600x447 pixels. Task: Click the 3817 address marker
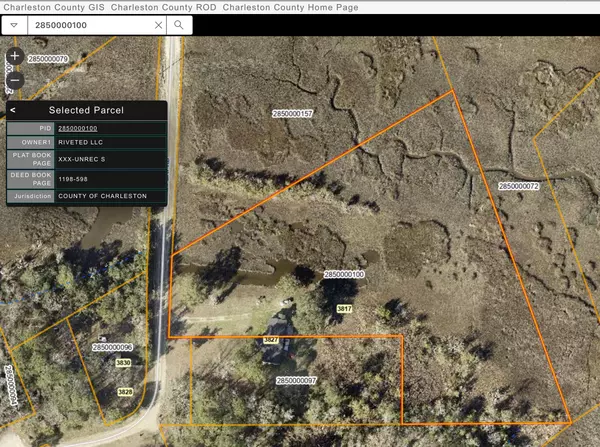coord(345,309)
